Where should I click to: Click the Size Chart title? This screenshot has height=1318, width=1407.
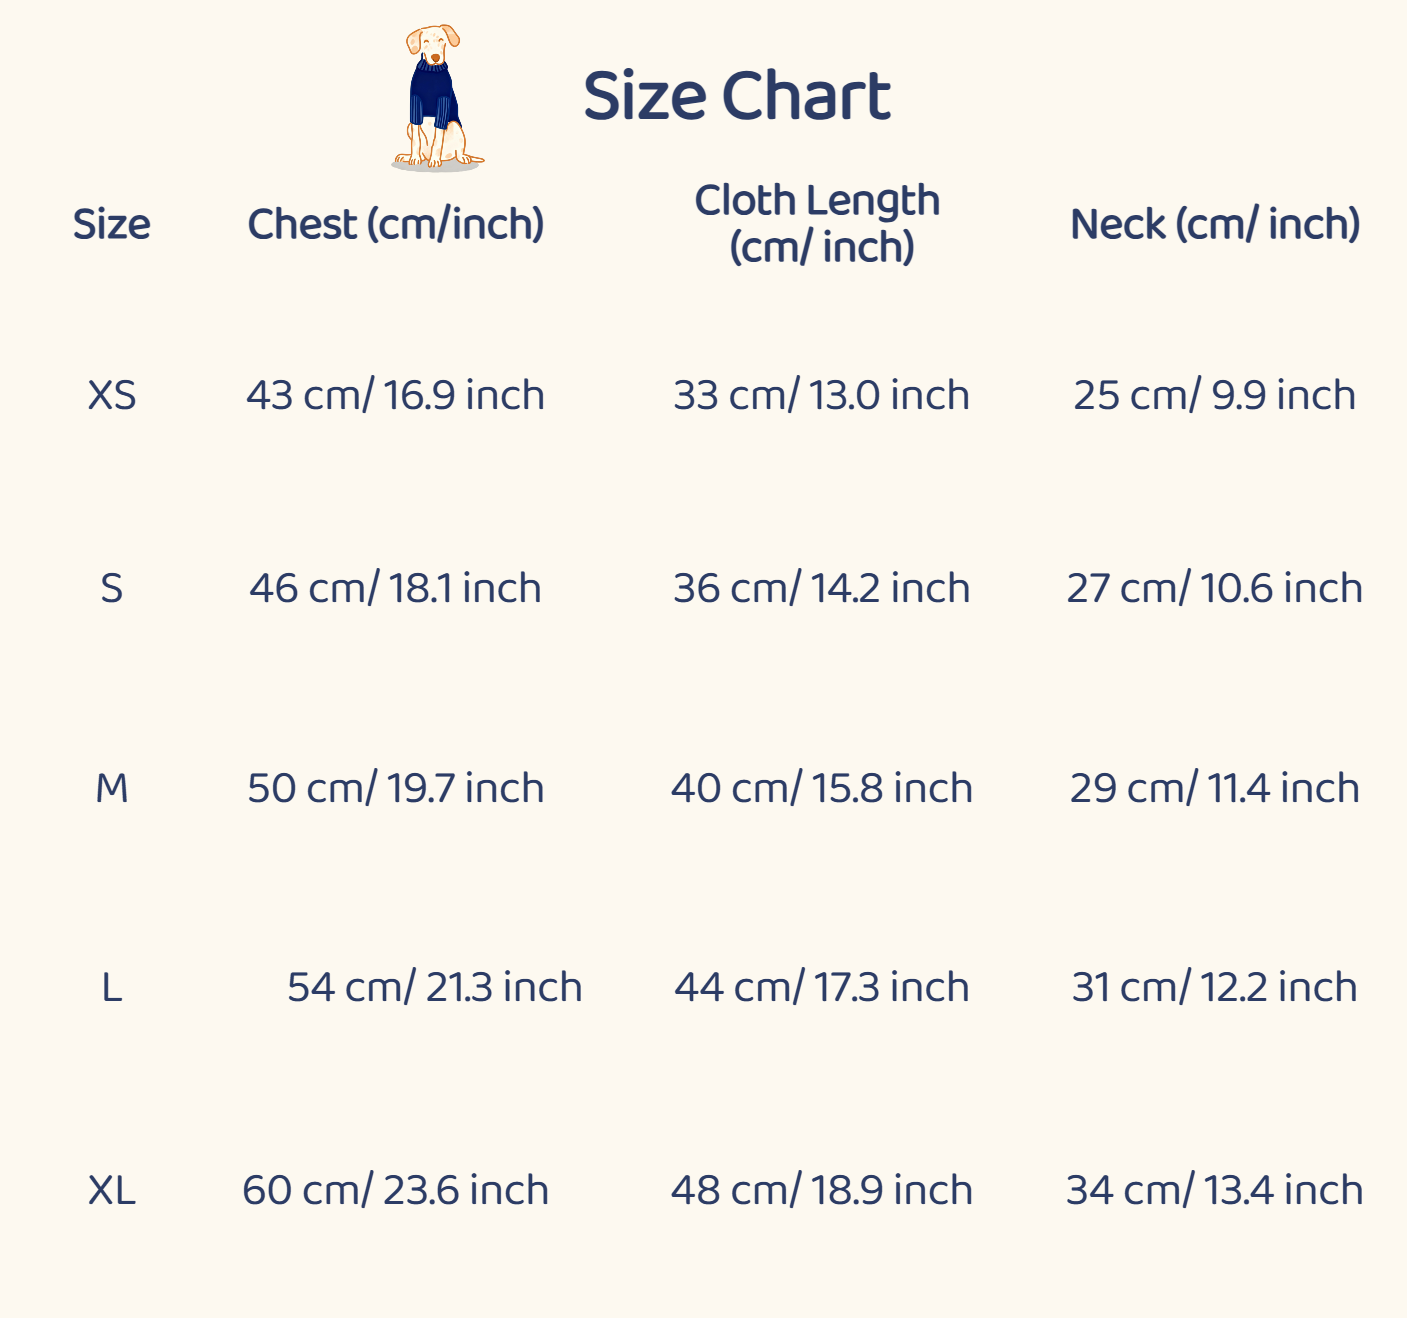click(x=736, y=97)
